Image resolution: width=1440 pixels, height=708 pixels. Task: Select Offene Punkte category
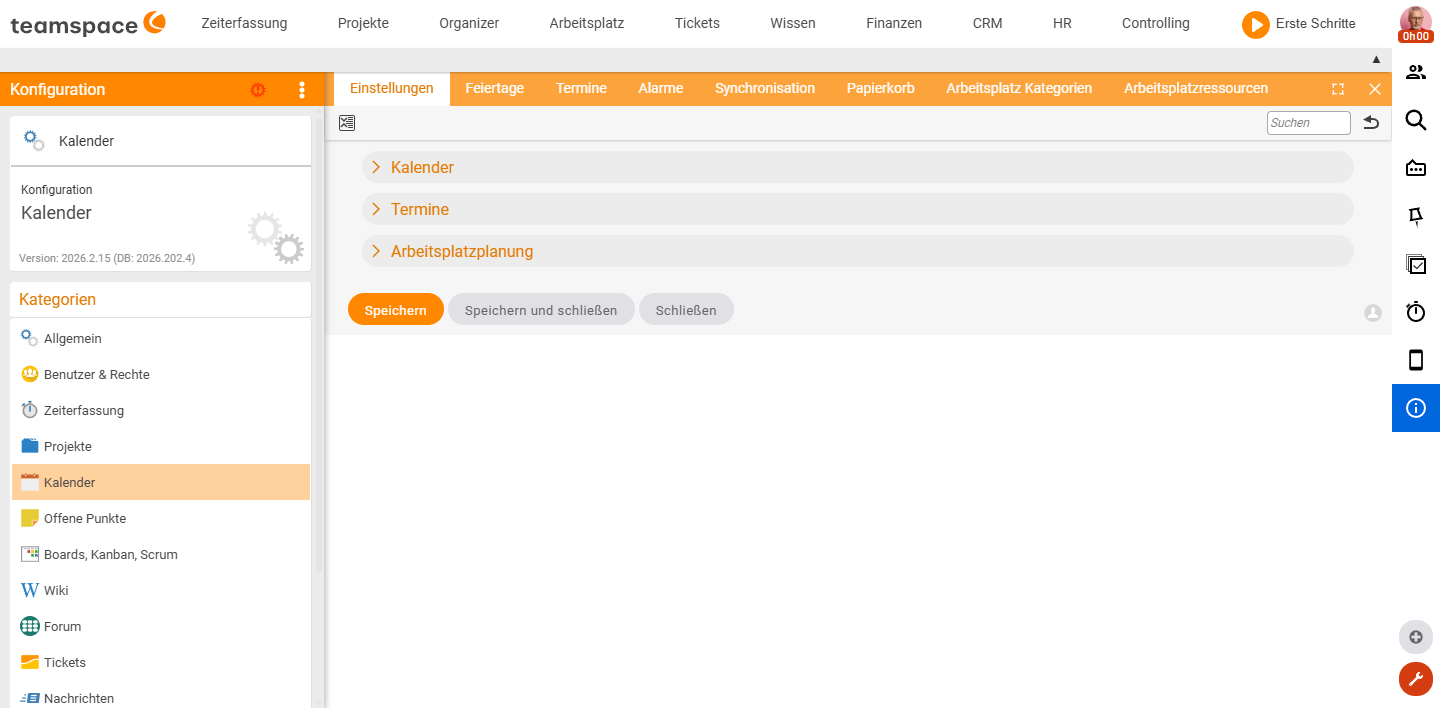(161, 518)
